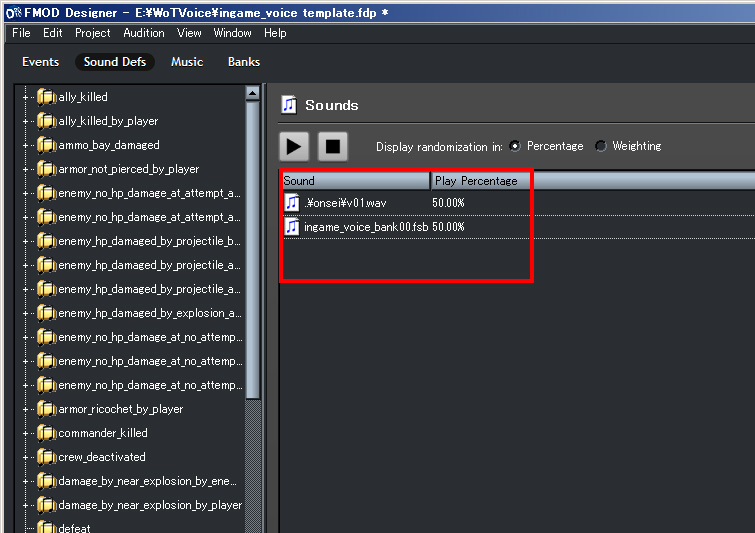Select the .¥onsei¥v01.wav sound entry
The width and height of the screenshot is (755, 533).
coord(345,203)
